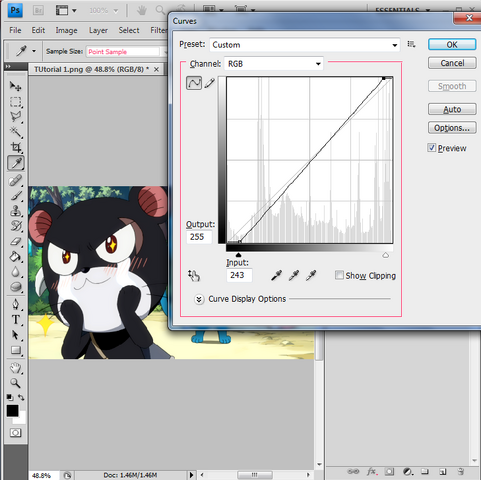Select the Paint Bucket tool
The width and height of the screenshot is (481, 480).
(x=15, y=257)
